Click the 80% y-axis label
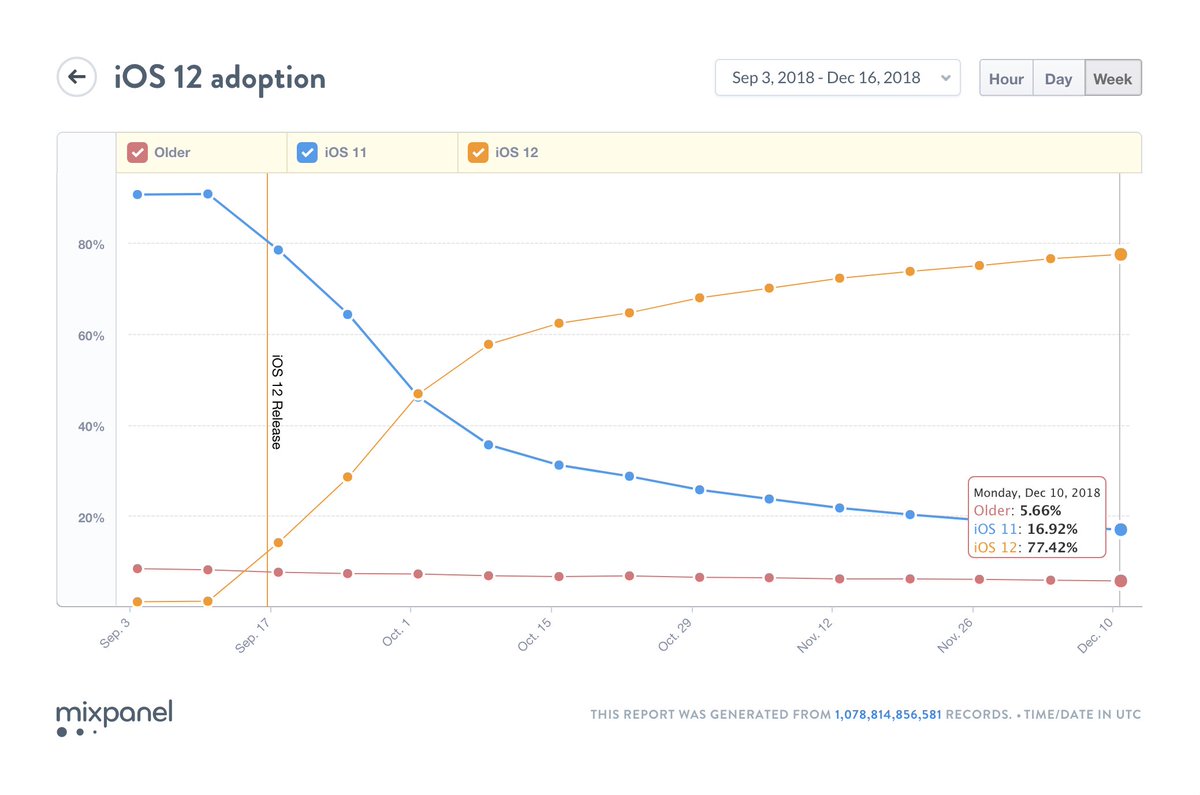This screenshot has width=1200, height=795. pyautogui.click(x=90, y=244)
